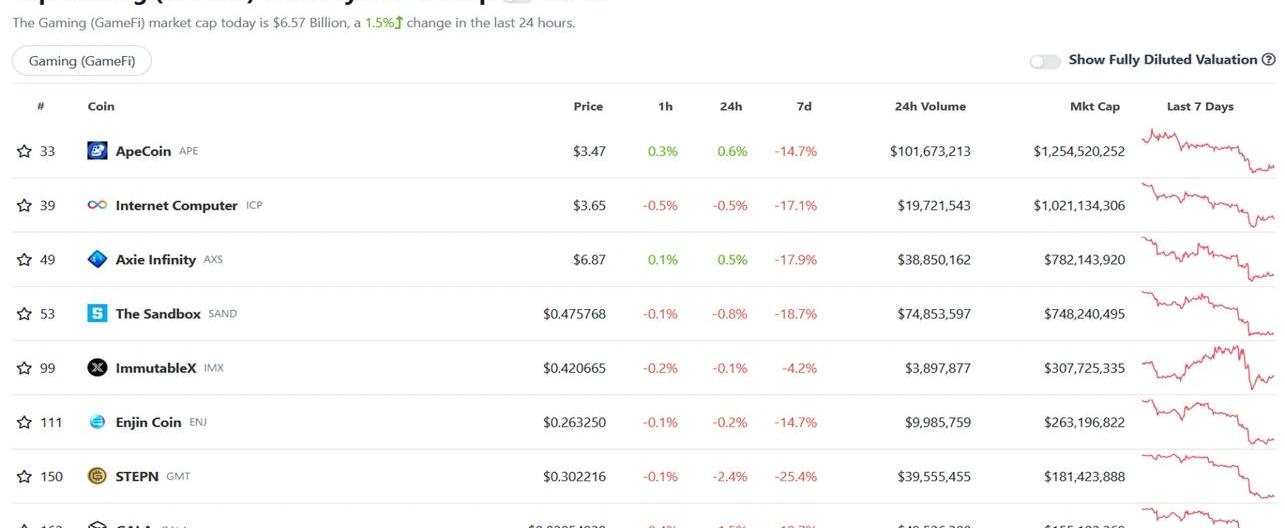Click the Fully Diluted Valuation help icon
1285x528 pixels.
point(1268,60)
